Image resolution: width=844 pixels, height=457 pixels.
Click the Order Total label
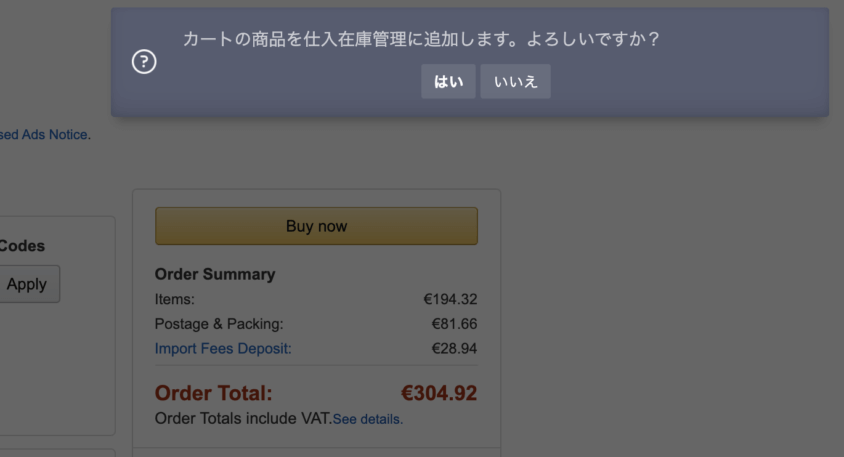213,393
